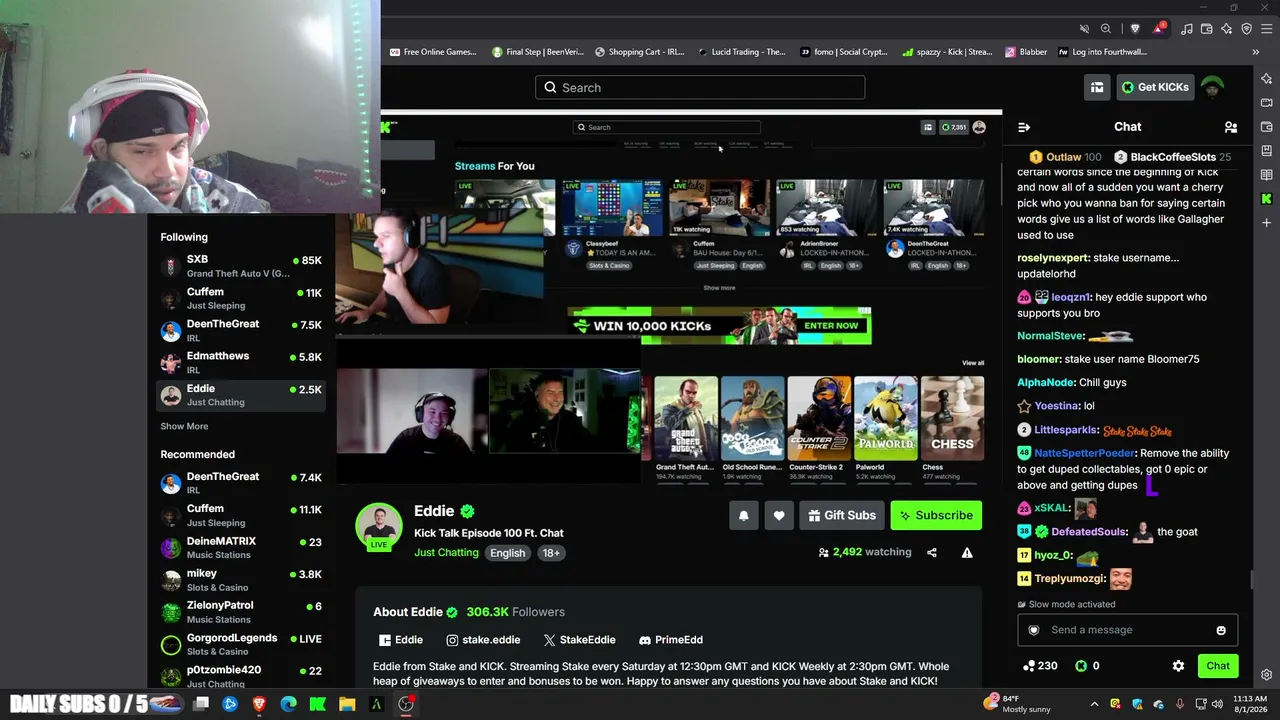The image size is (1280, 720).
Task: Click into the Kick Search field
Action: 700,87
